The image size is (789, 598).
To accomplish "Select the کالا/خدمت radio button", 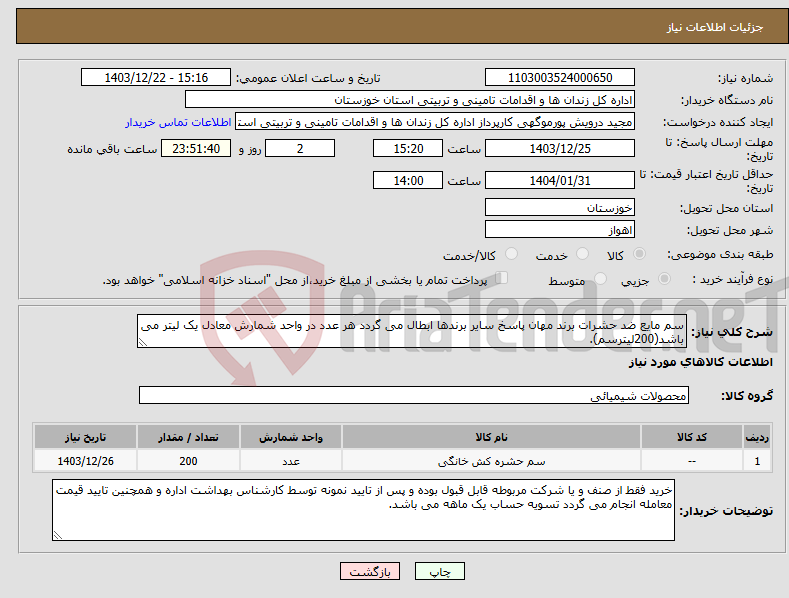I will click(x=511, y=254).
